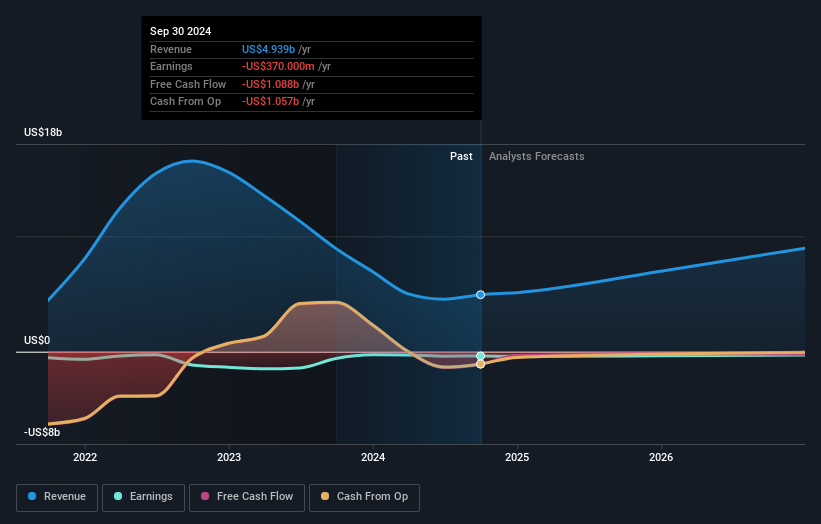Click the -US$8b y-axis label
Screen dimensions: 821x524
pyautogui.click(x=42, y=432)
